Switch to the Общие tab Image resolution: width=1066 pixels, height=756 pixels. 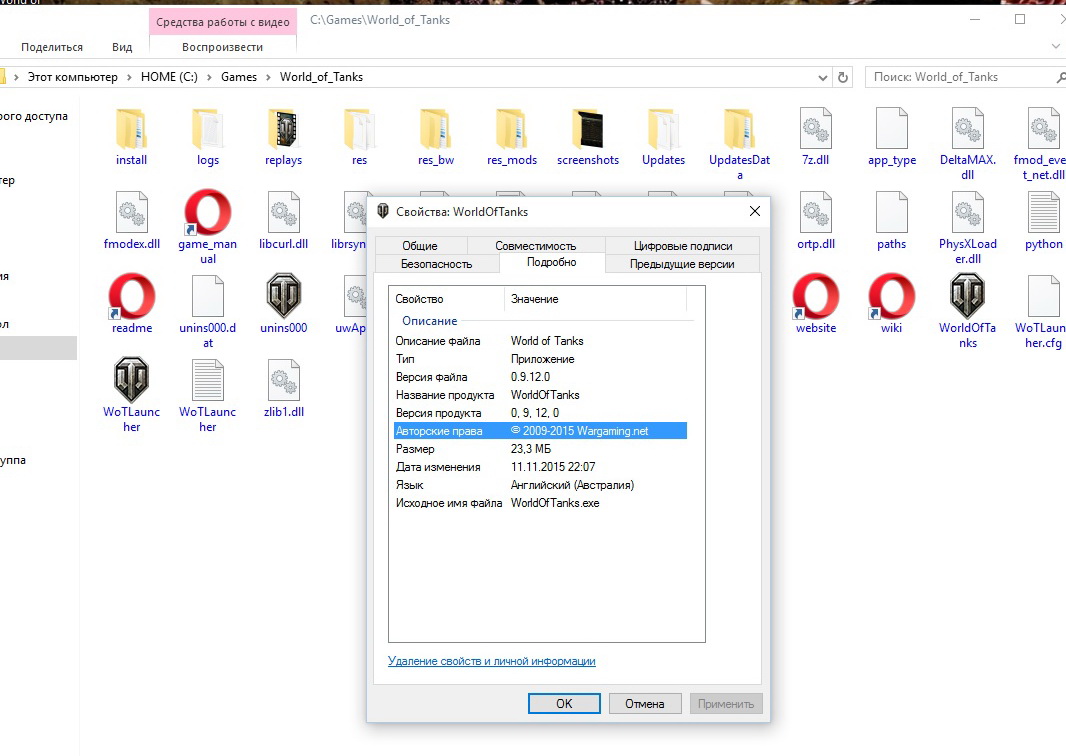(x=420, y=246)
